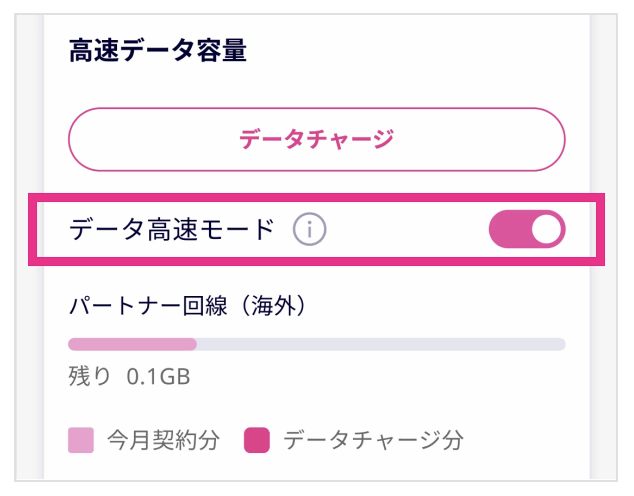Click the 残り 0.1GB remaining text
Image resolution: width=634 pixels, height=496 pixels.
pos(129,376)
